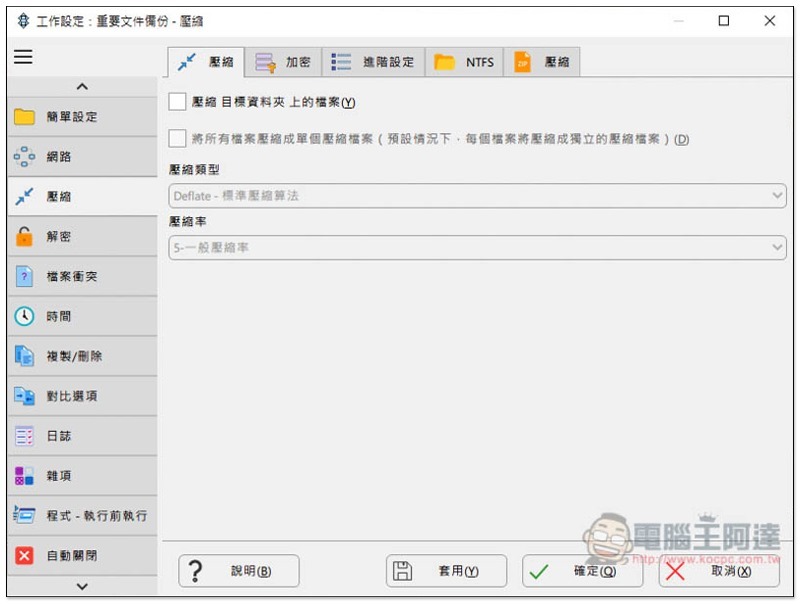
Task: Enable 壓縮目標資料夾上的檔案 checkbox
Action: click(177, 102)
